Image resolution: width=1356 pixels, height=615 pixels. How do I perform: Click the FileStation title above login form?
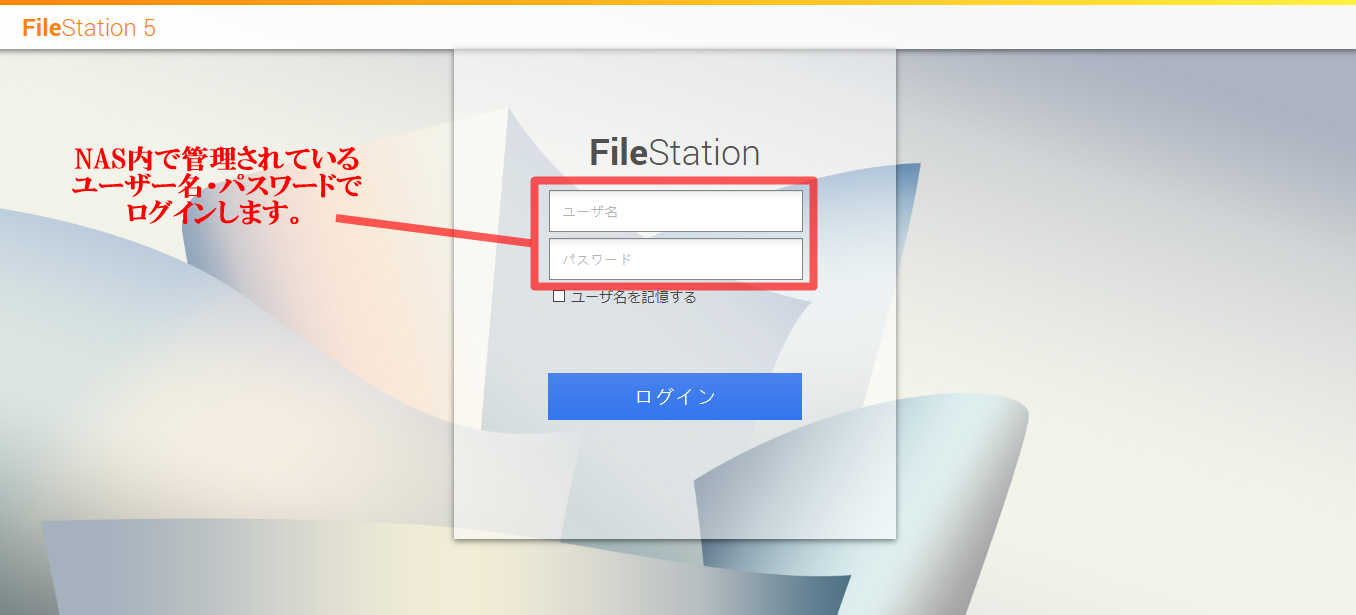675,153
